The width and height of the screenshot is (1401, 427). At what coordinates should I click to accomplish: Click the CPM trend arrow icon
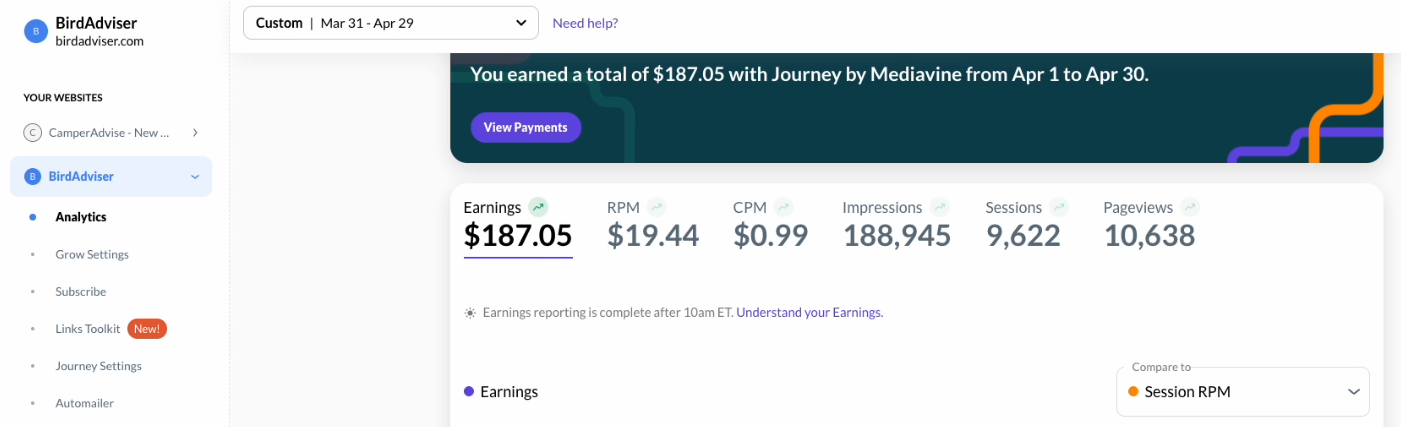click(x=783, y=208)
